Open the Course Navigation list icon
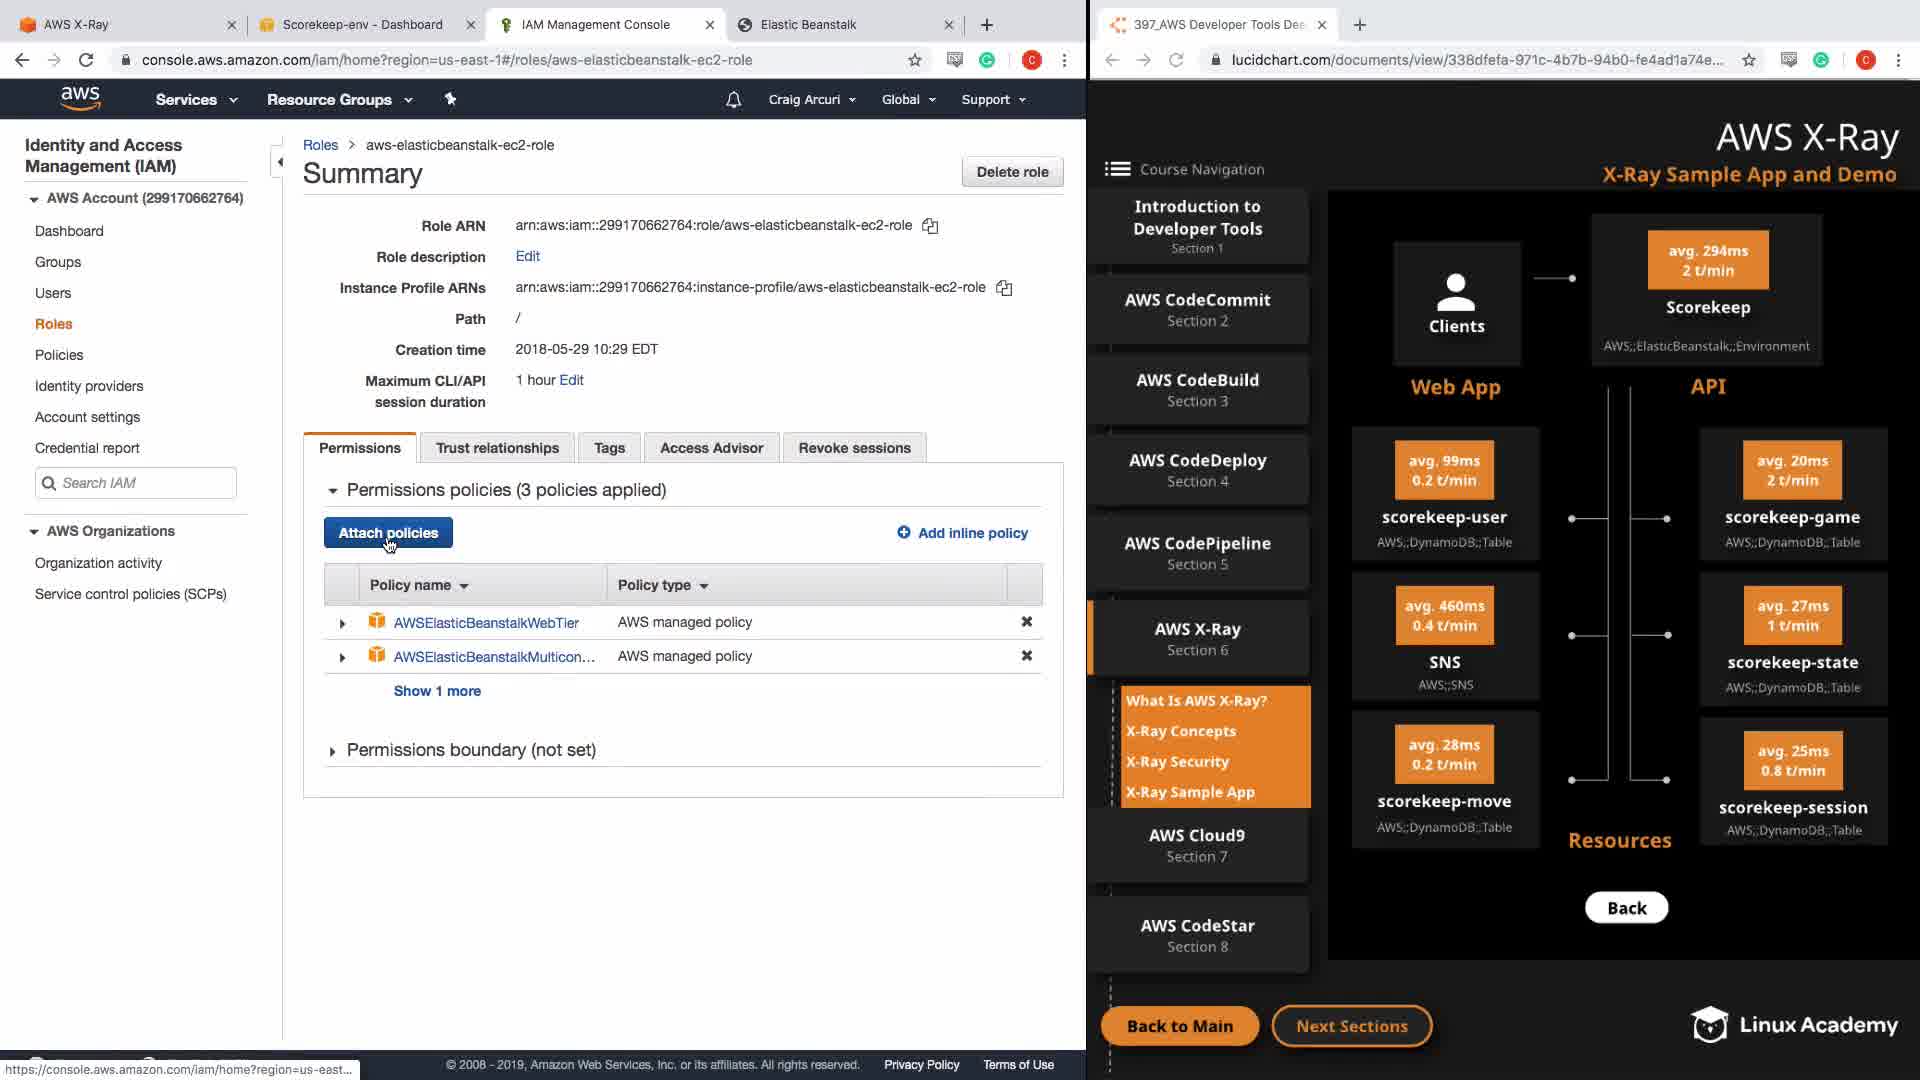 pyautogui.click(x=1117, y=169)
